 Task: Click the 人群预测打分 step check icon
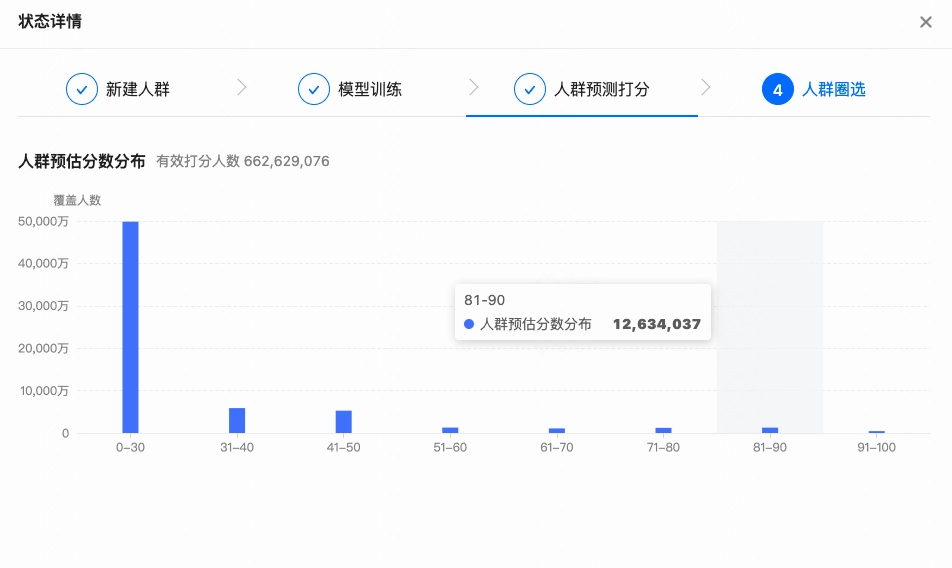(x=530, y=89)
